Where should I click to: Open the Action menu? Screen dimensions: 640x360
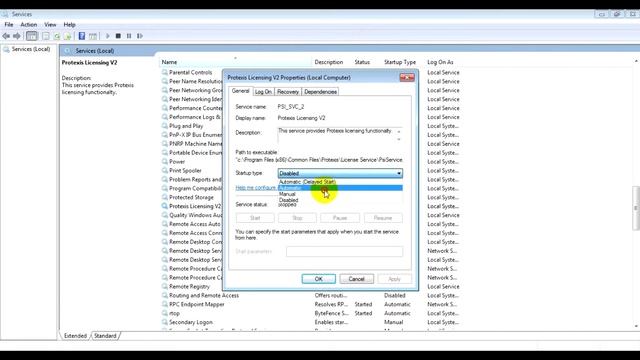click(x=29, y=24)
